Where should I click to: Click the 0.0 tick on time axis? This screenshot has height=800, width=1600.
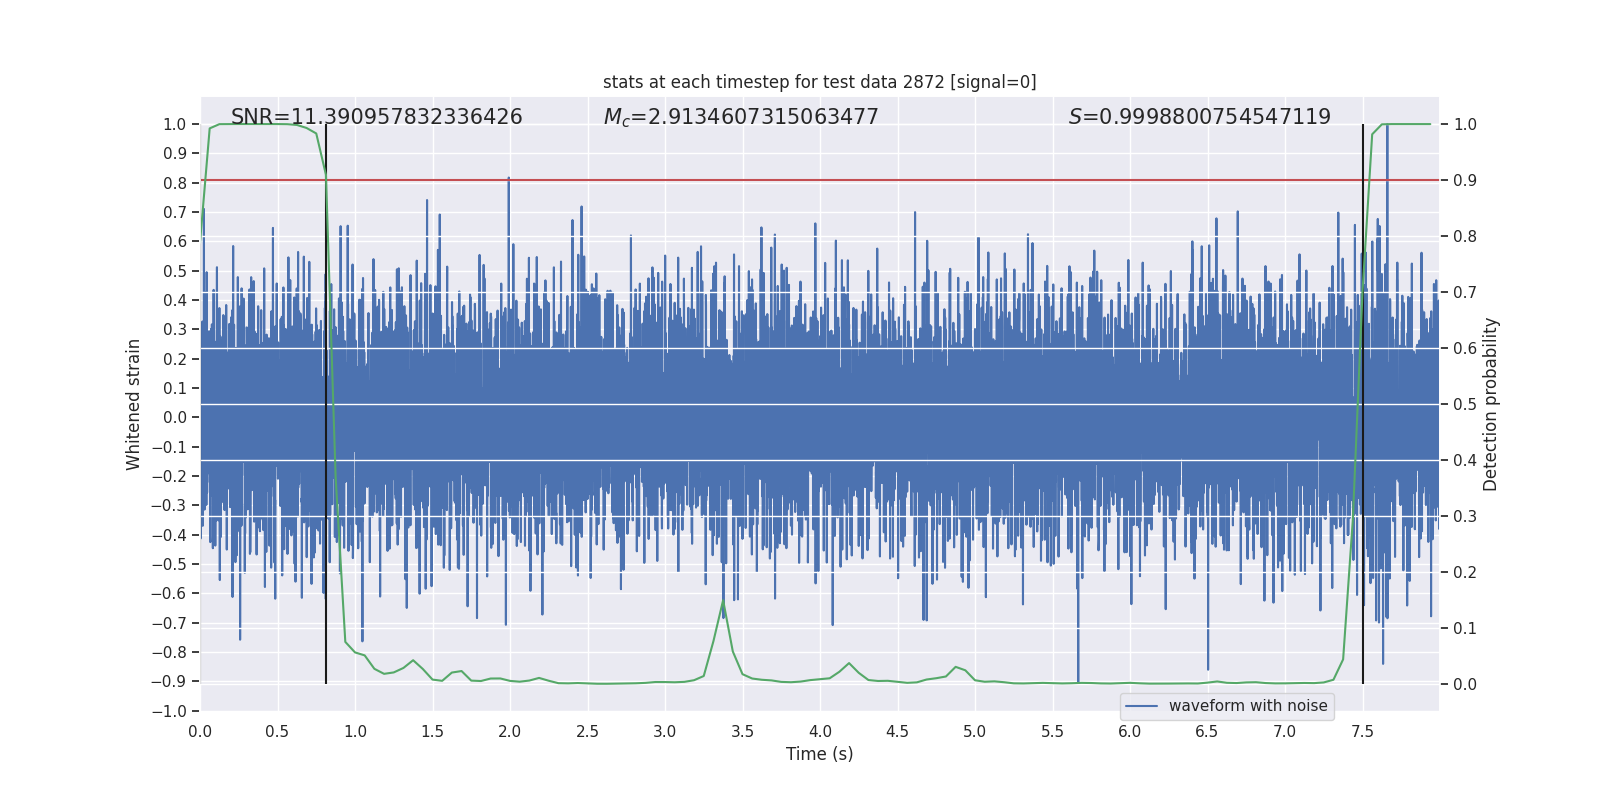[x=200, y=732]
